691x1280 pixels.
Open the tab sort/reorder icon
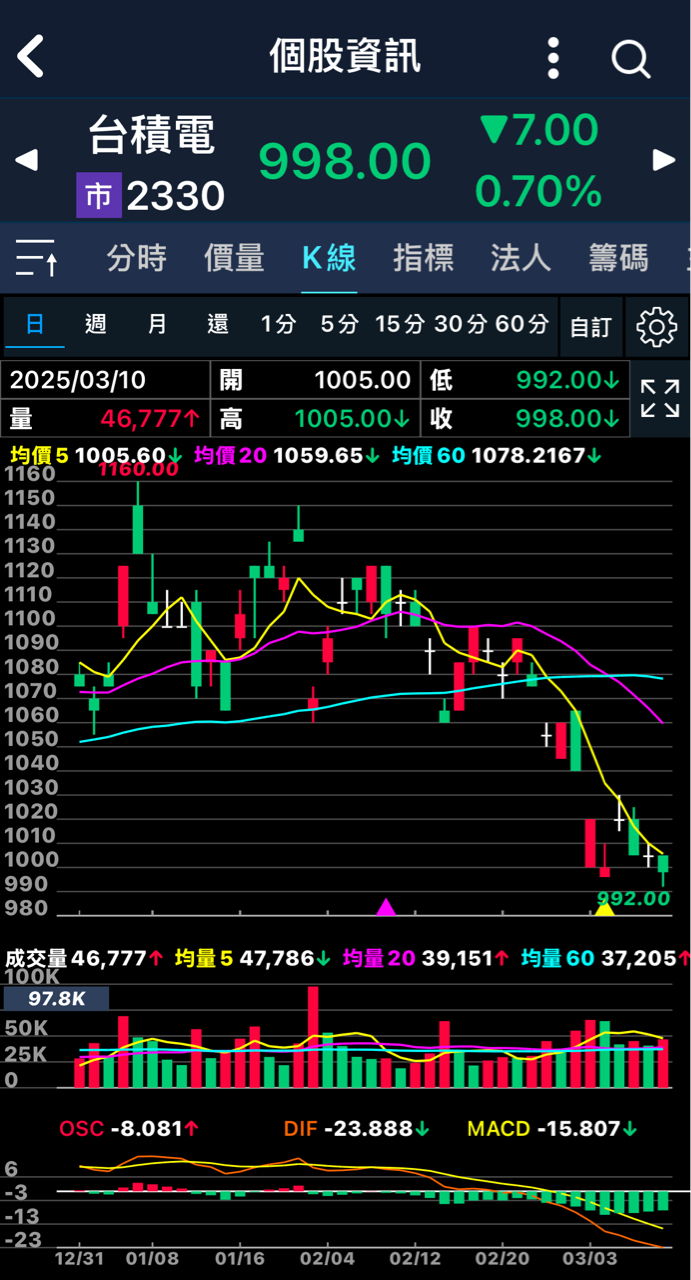[37, 258]
